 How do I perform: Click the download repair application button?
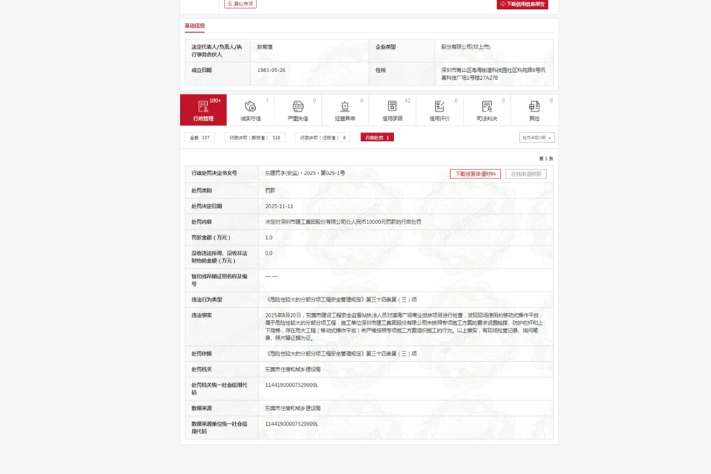pos(475,174)
